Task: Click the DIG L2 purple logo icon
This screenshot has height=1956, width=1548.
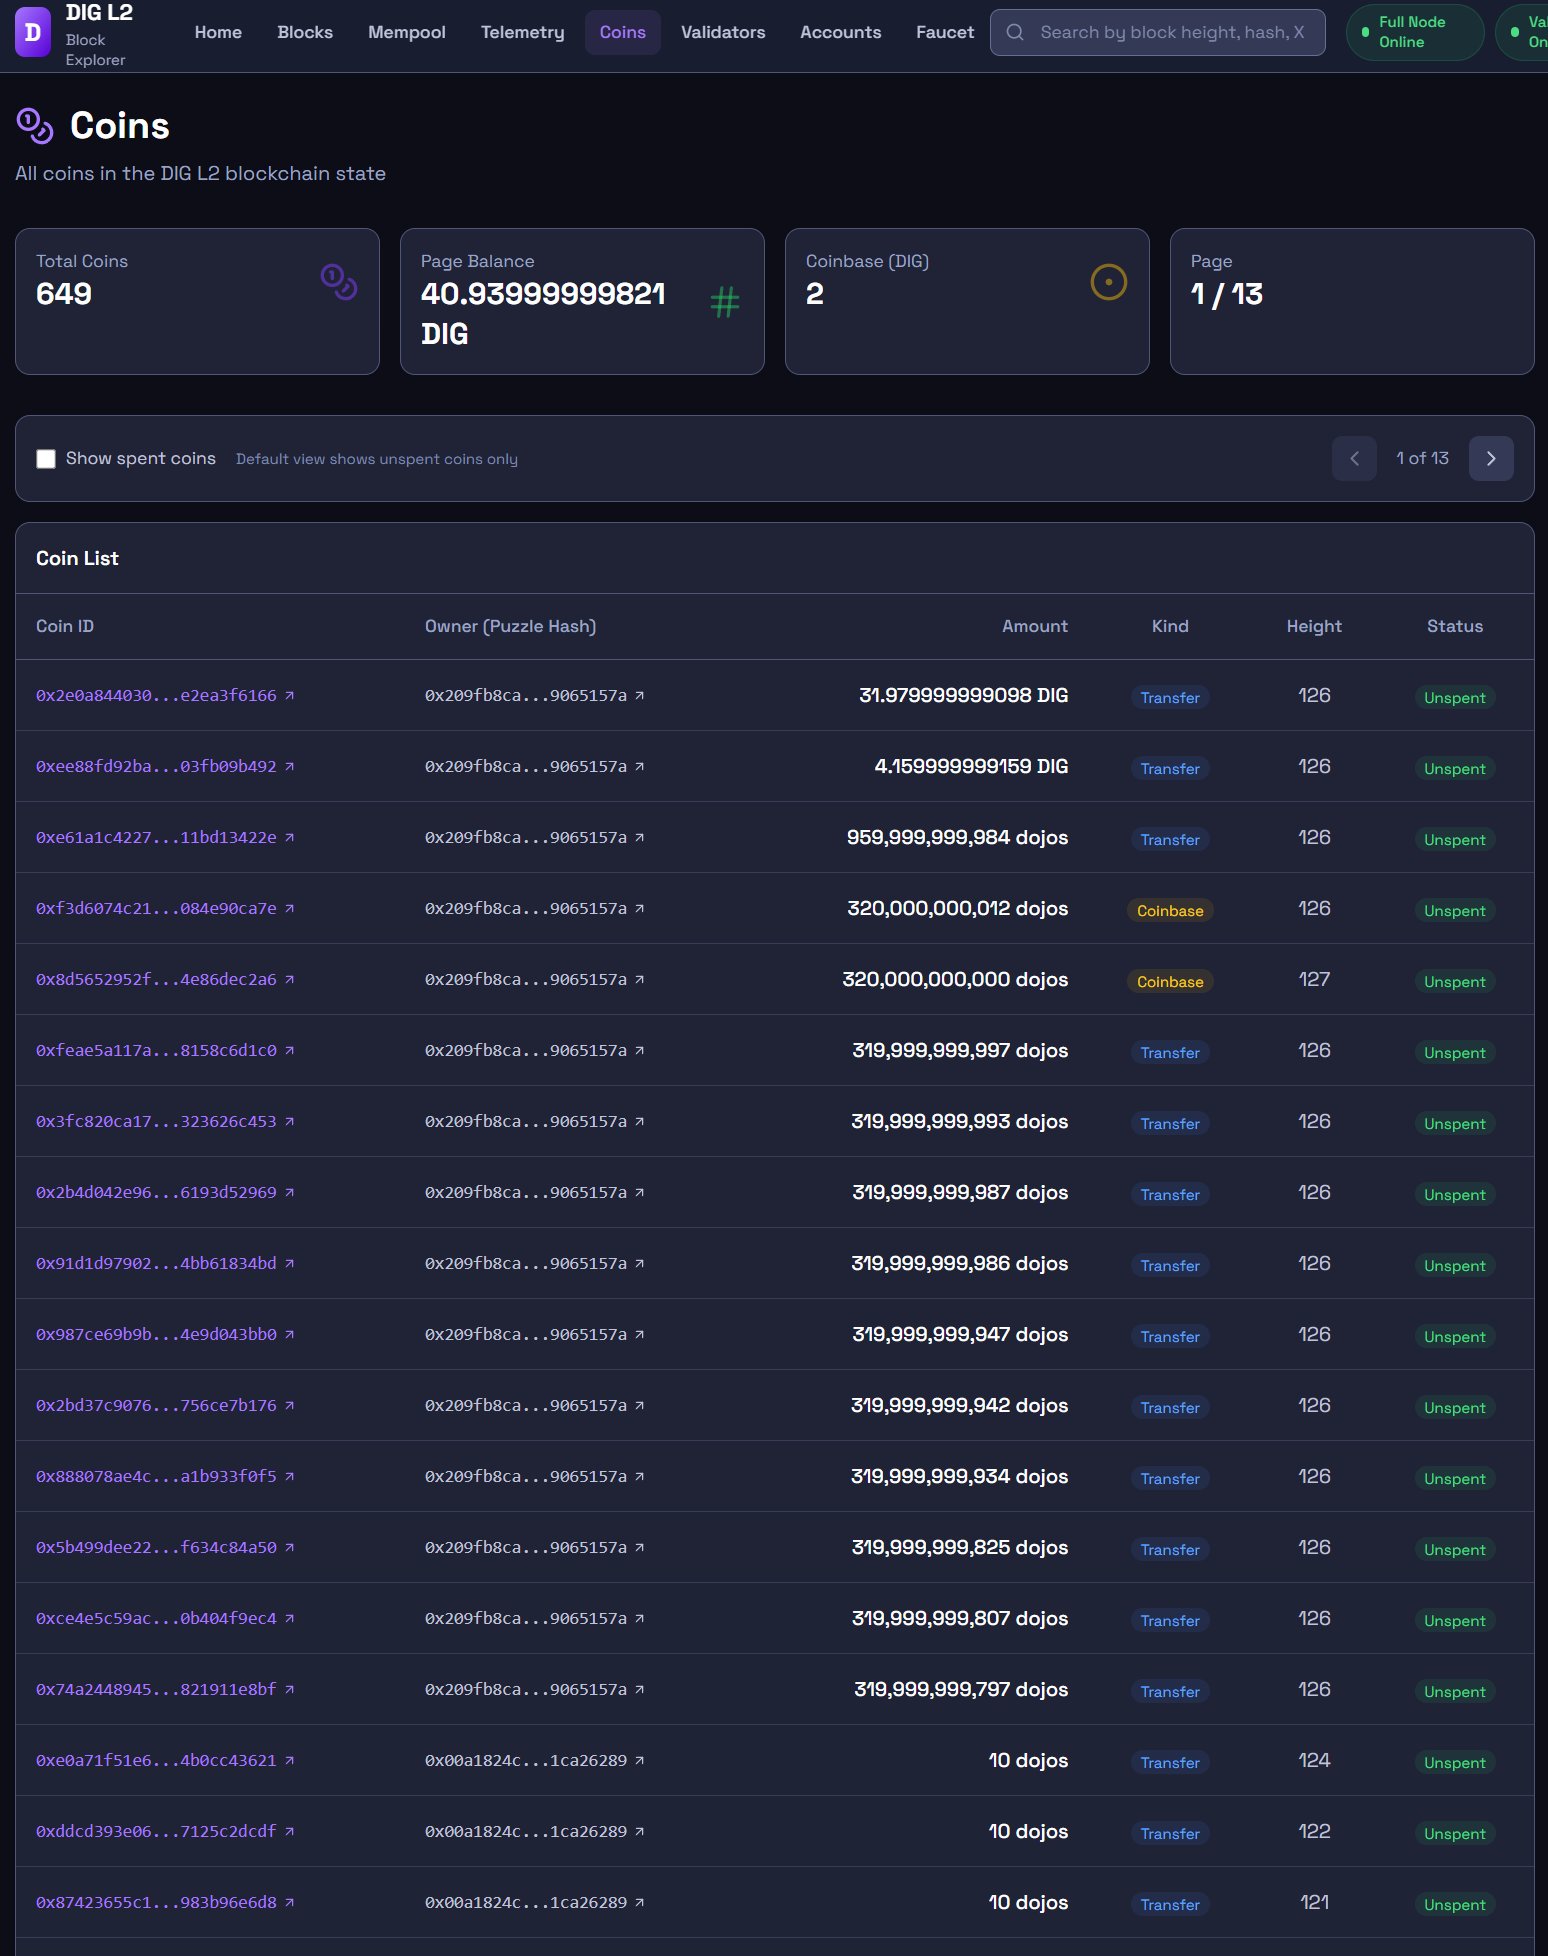Action: click(33, 33)
